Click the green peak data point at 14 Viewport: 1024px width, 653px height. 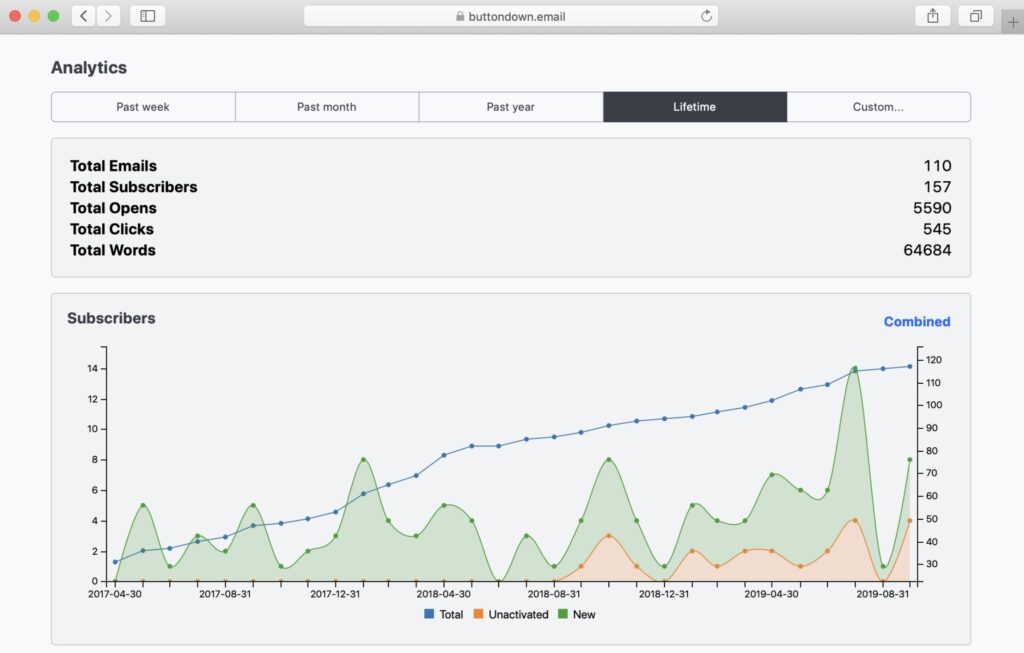(x=855, y=369)
